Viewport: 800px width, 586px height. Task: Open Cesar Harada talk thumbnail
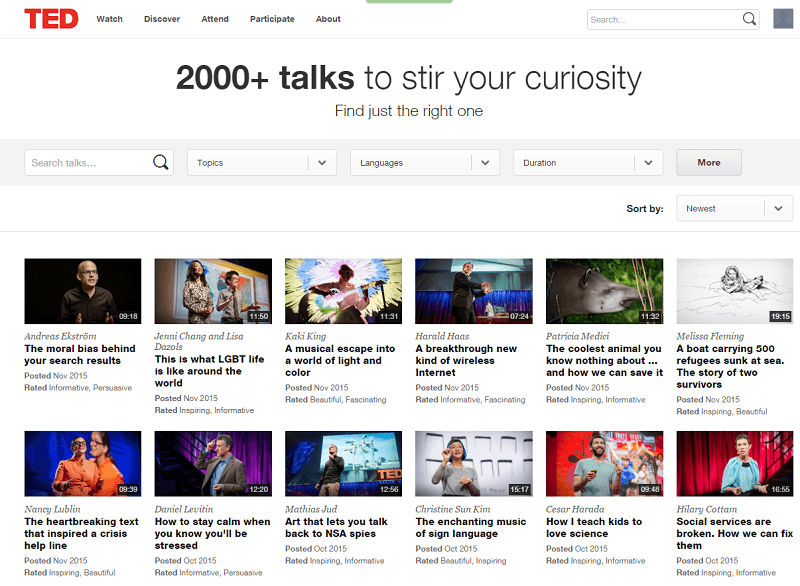[605, 464]
